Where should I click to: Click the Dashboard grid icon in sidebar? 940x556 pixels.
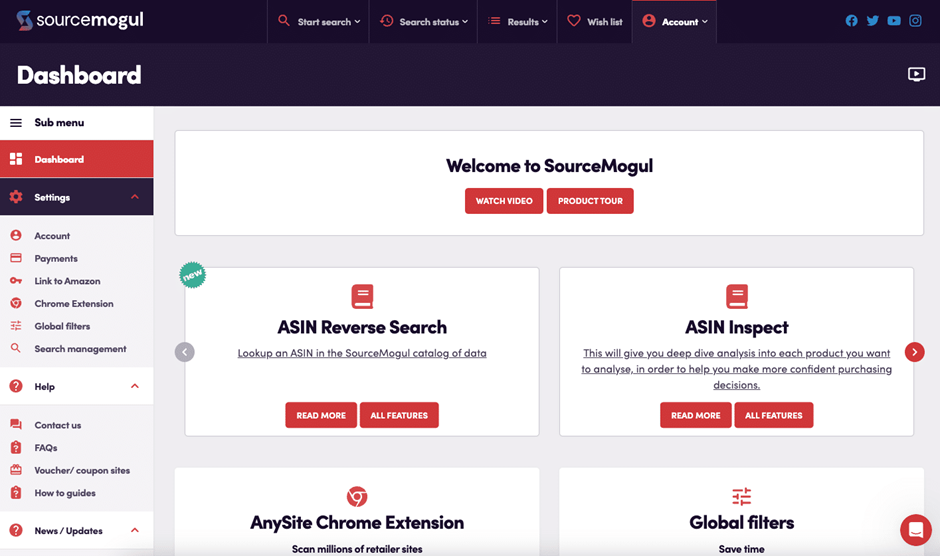coord(16,159)
